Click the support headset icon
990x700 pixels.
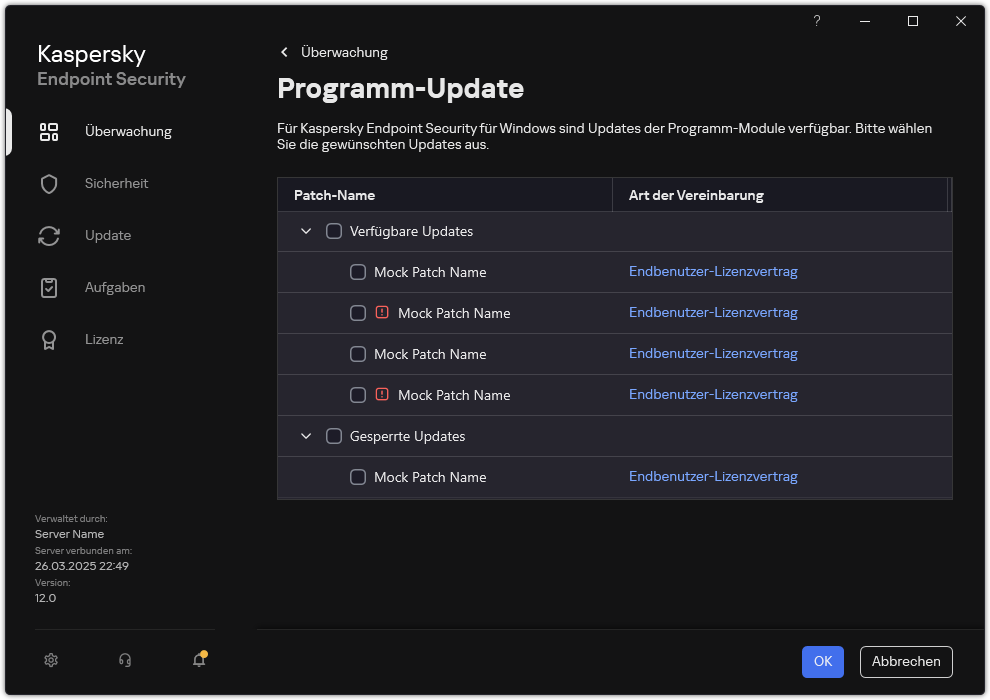click(x=125, y=660)
